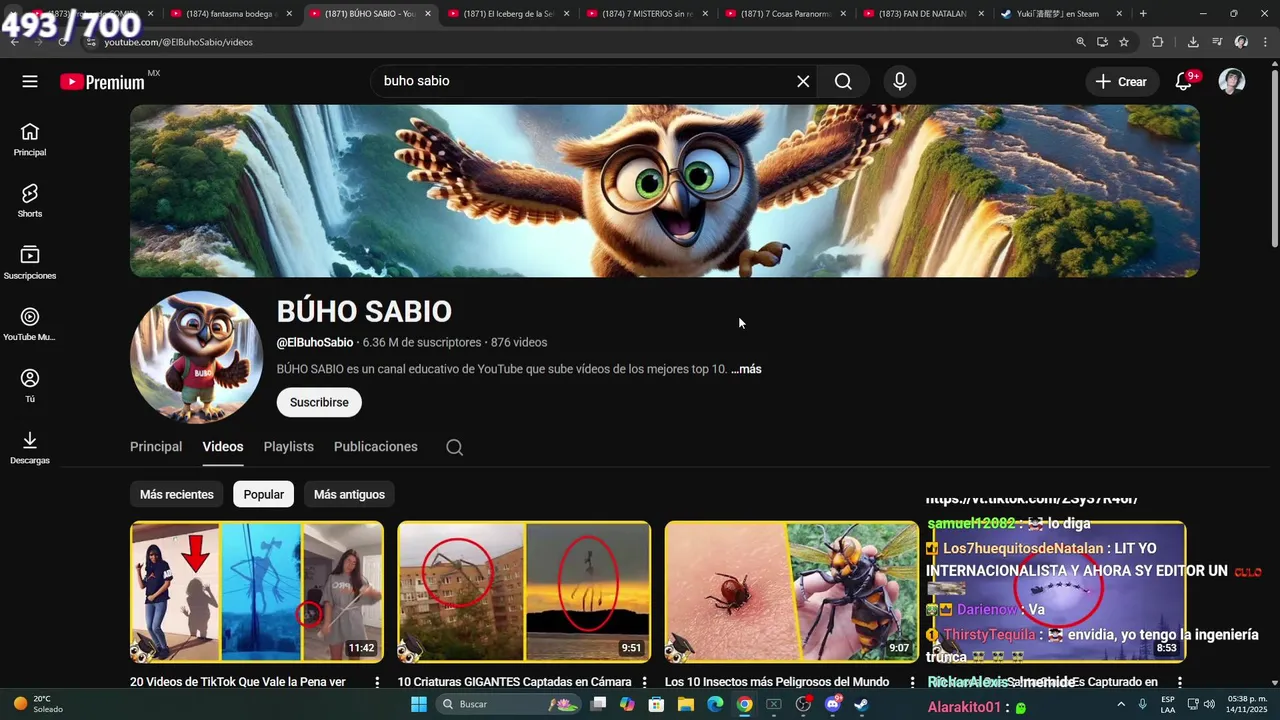Clear the search box with the X

[803, 82]
